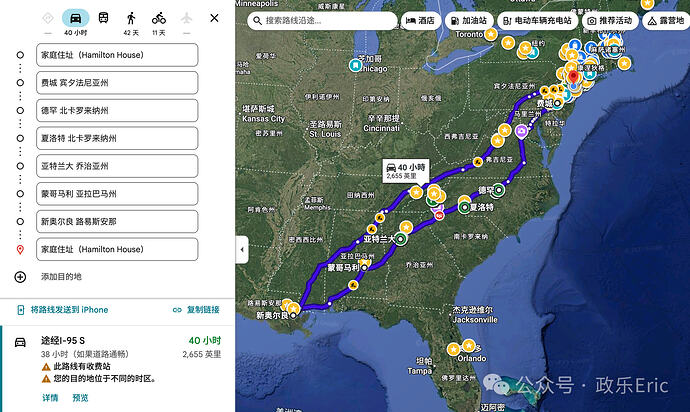Viewport: 690px width, 412px height.
Task: Close the directions panel with X
Action: (215, 18)
